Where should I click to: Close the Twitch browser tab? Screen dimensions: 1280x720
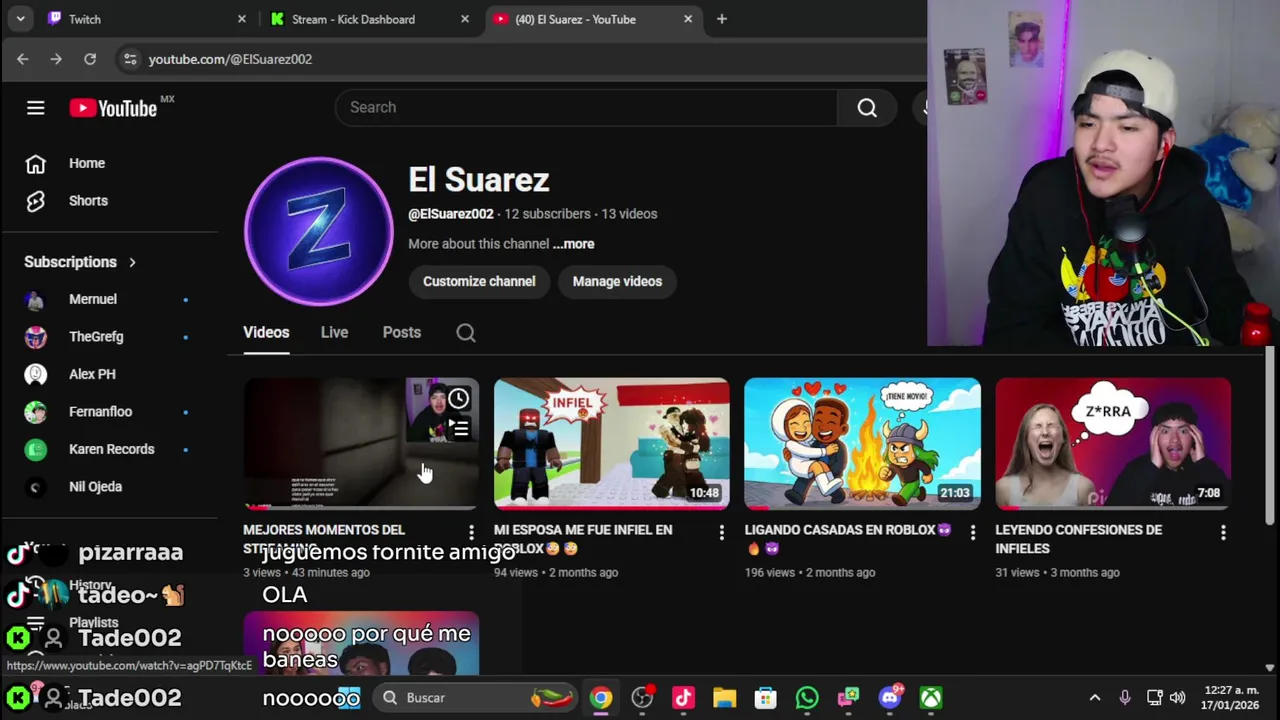pos(242,19)
